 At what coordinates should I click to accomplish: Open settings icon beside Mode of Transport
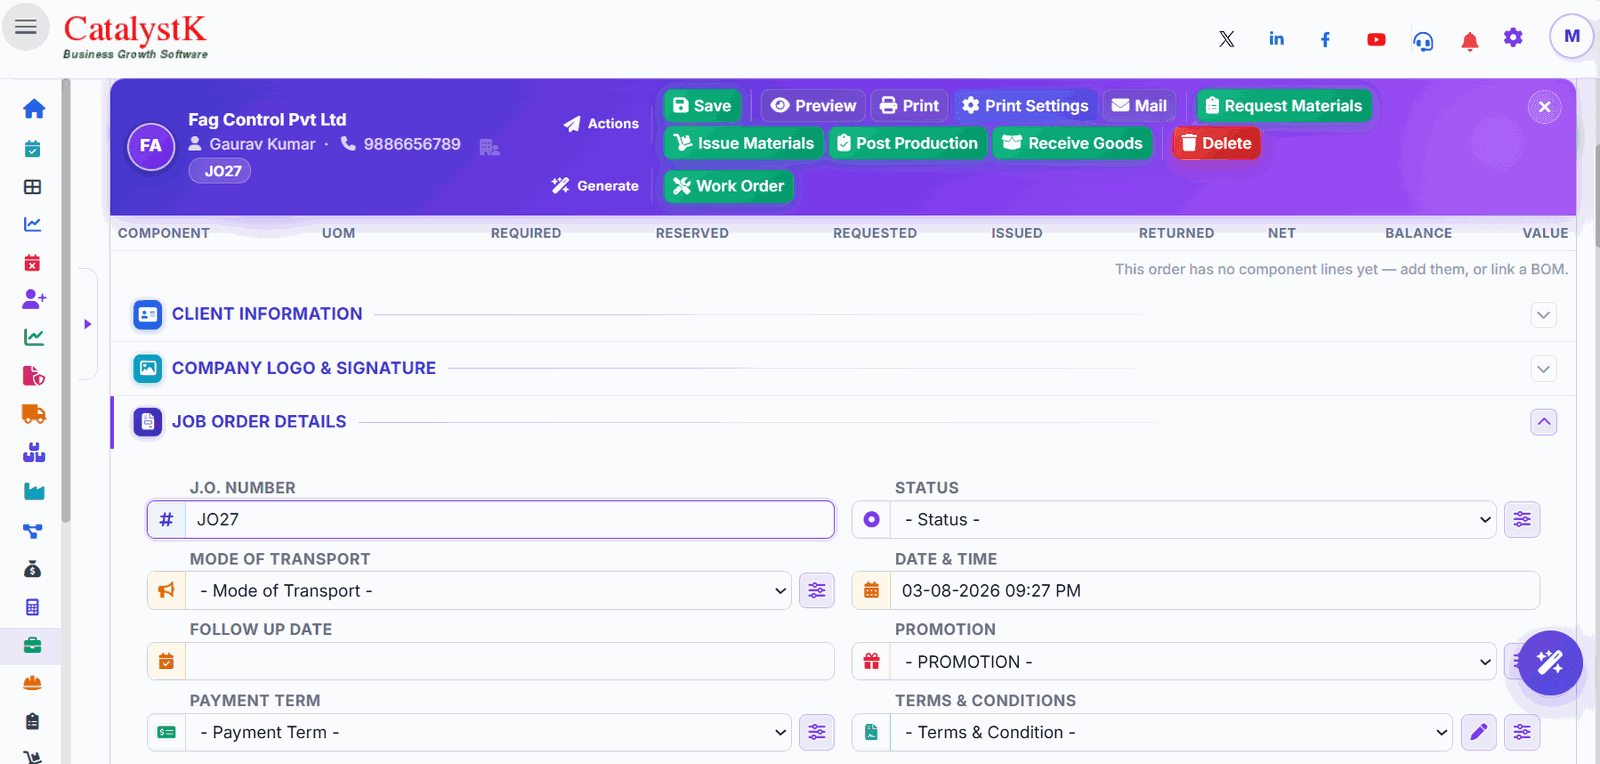817,591
